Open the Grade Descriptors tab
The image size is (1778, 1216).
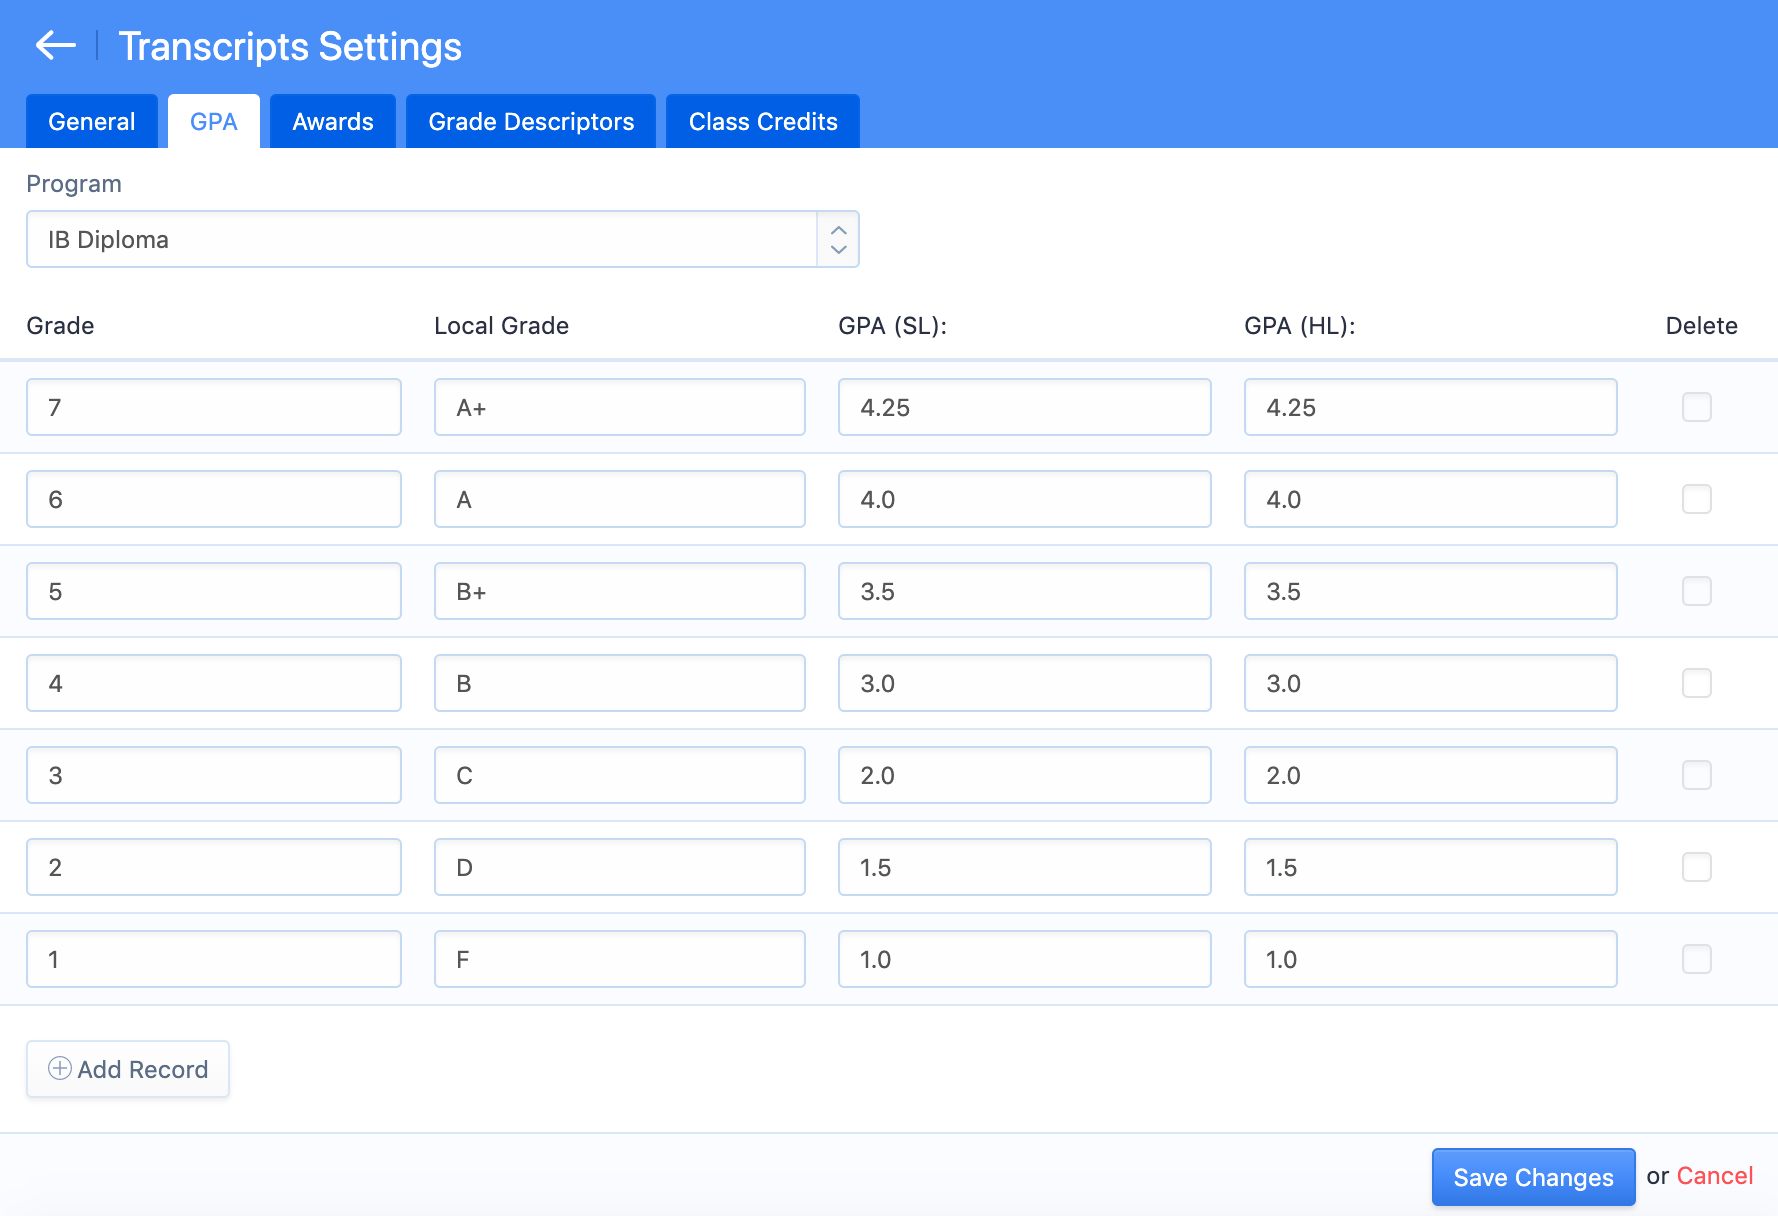point(531,121)
